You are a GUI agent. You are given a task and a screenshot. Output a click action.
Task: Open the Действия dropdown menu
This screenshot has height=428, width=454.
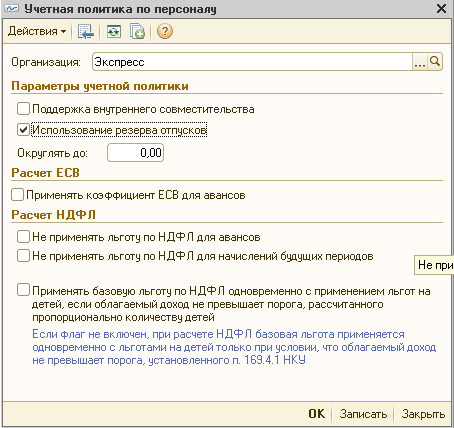point(37,31)
